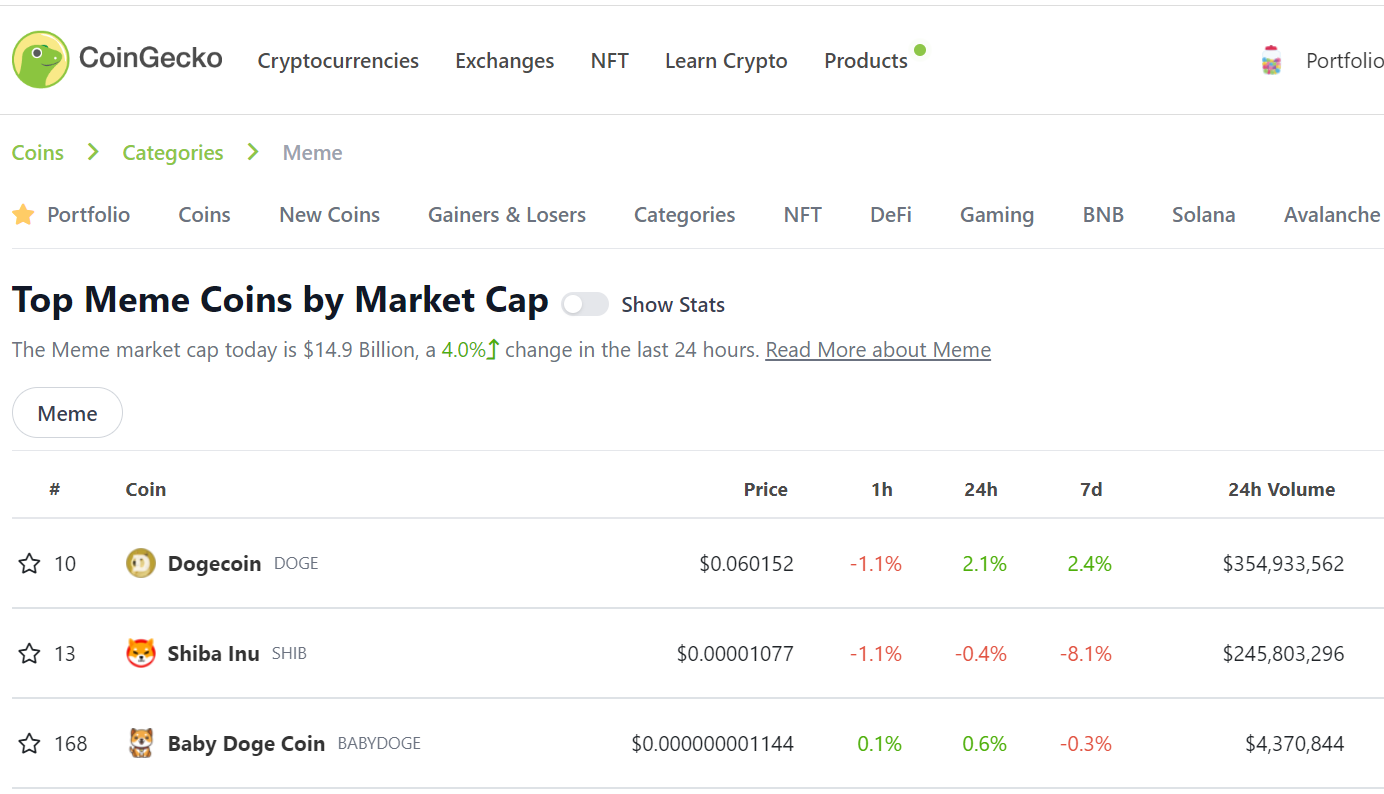
Task: Open the Learn Crypto menu
Action: pyautogui.click(x=726, y=61)
